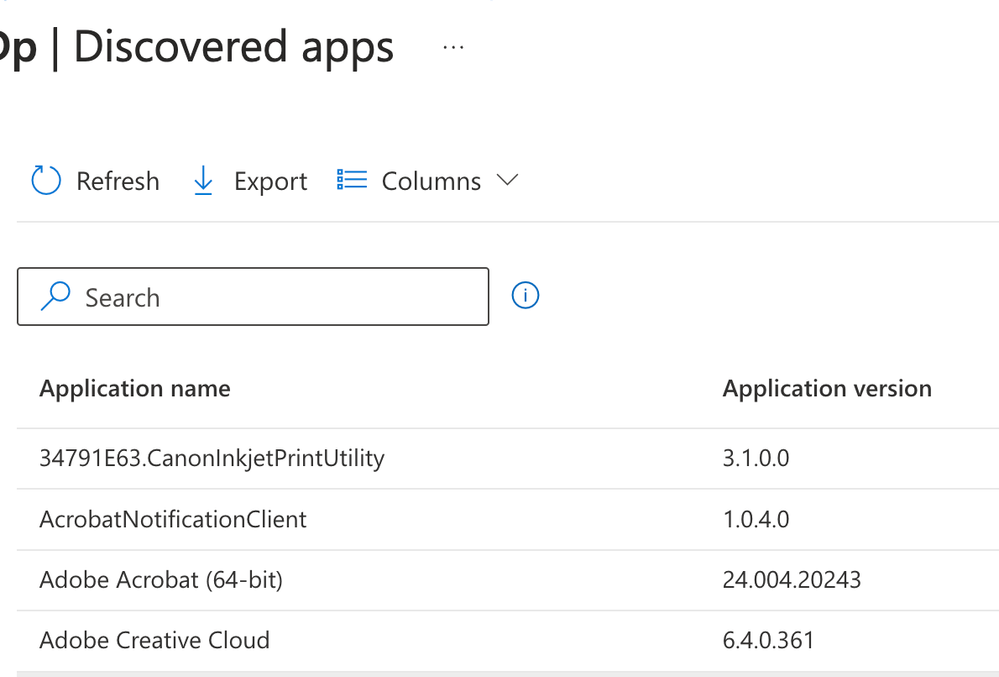Viewport: 999px width, 677px height.
Task: Click version 1.0.4.0 cell
Action: tap(756, 519)
